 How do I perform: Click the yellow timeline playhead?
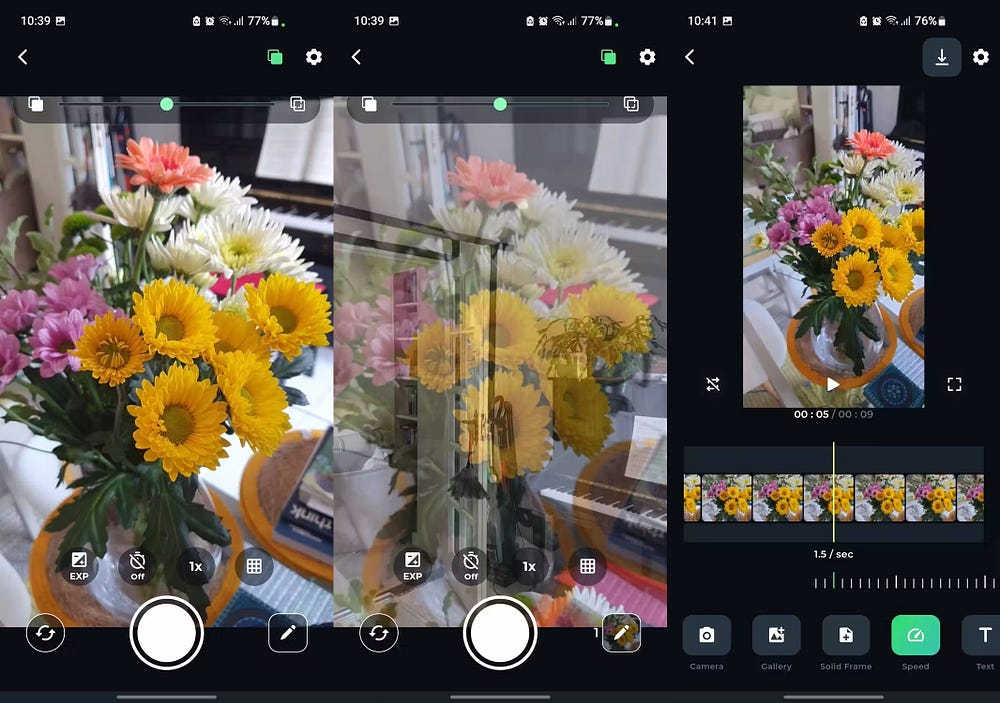coord(834,492)
